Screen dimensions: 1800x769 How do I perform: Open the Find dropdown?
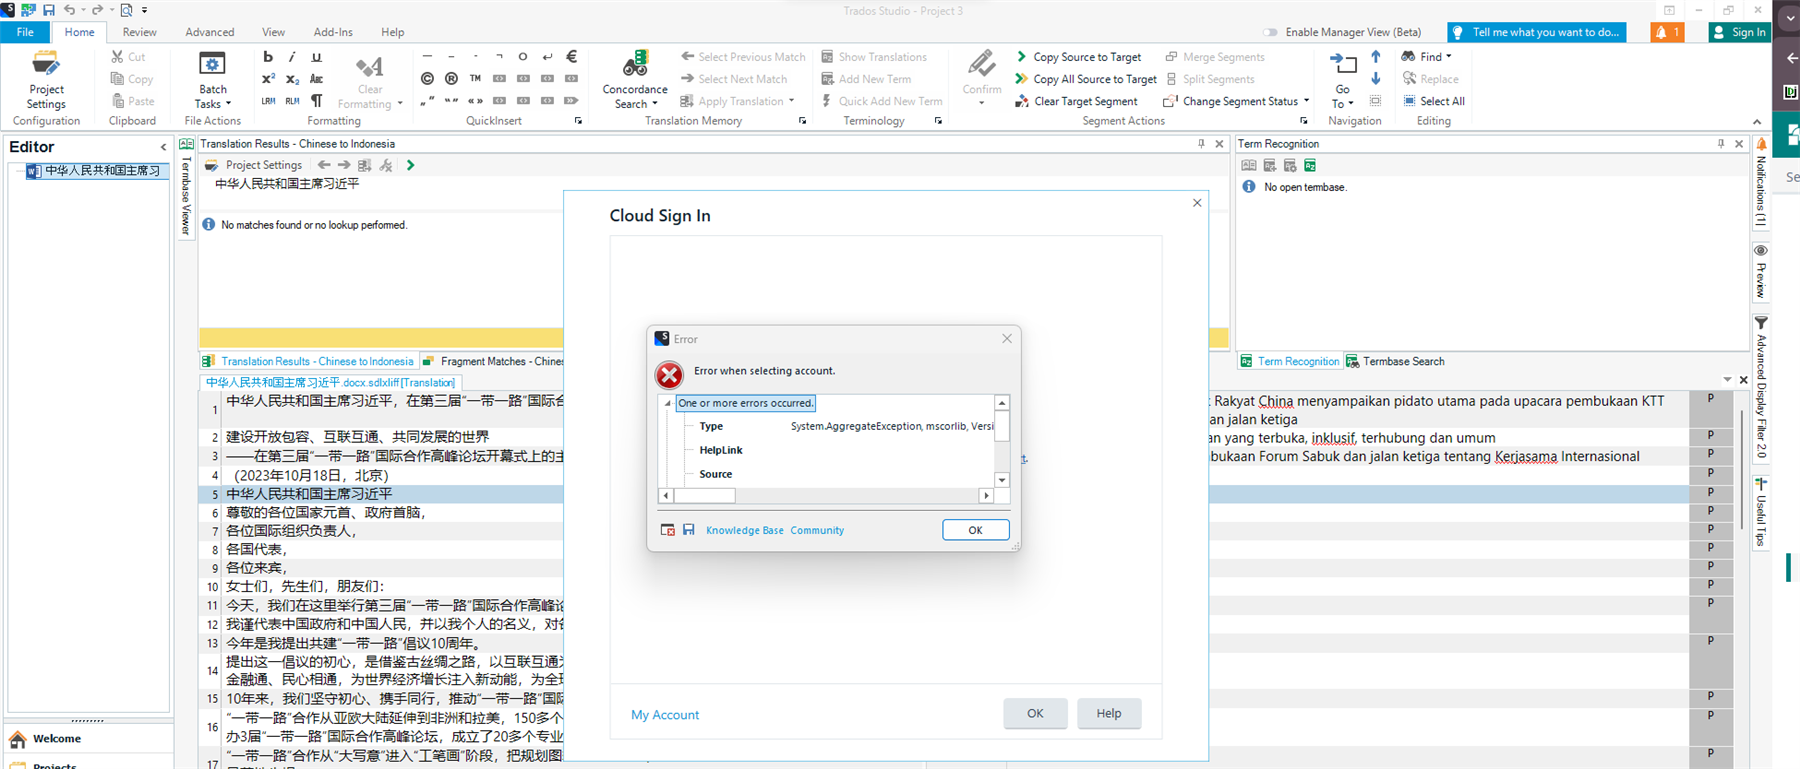pyautogui.click(x=1426, y=57)
